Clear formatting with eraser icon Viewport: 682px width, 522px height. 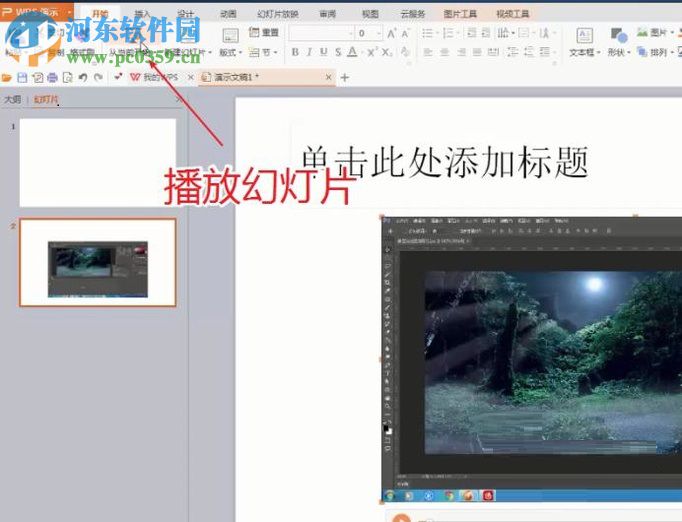tap(405, 52)
